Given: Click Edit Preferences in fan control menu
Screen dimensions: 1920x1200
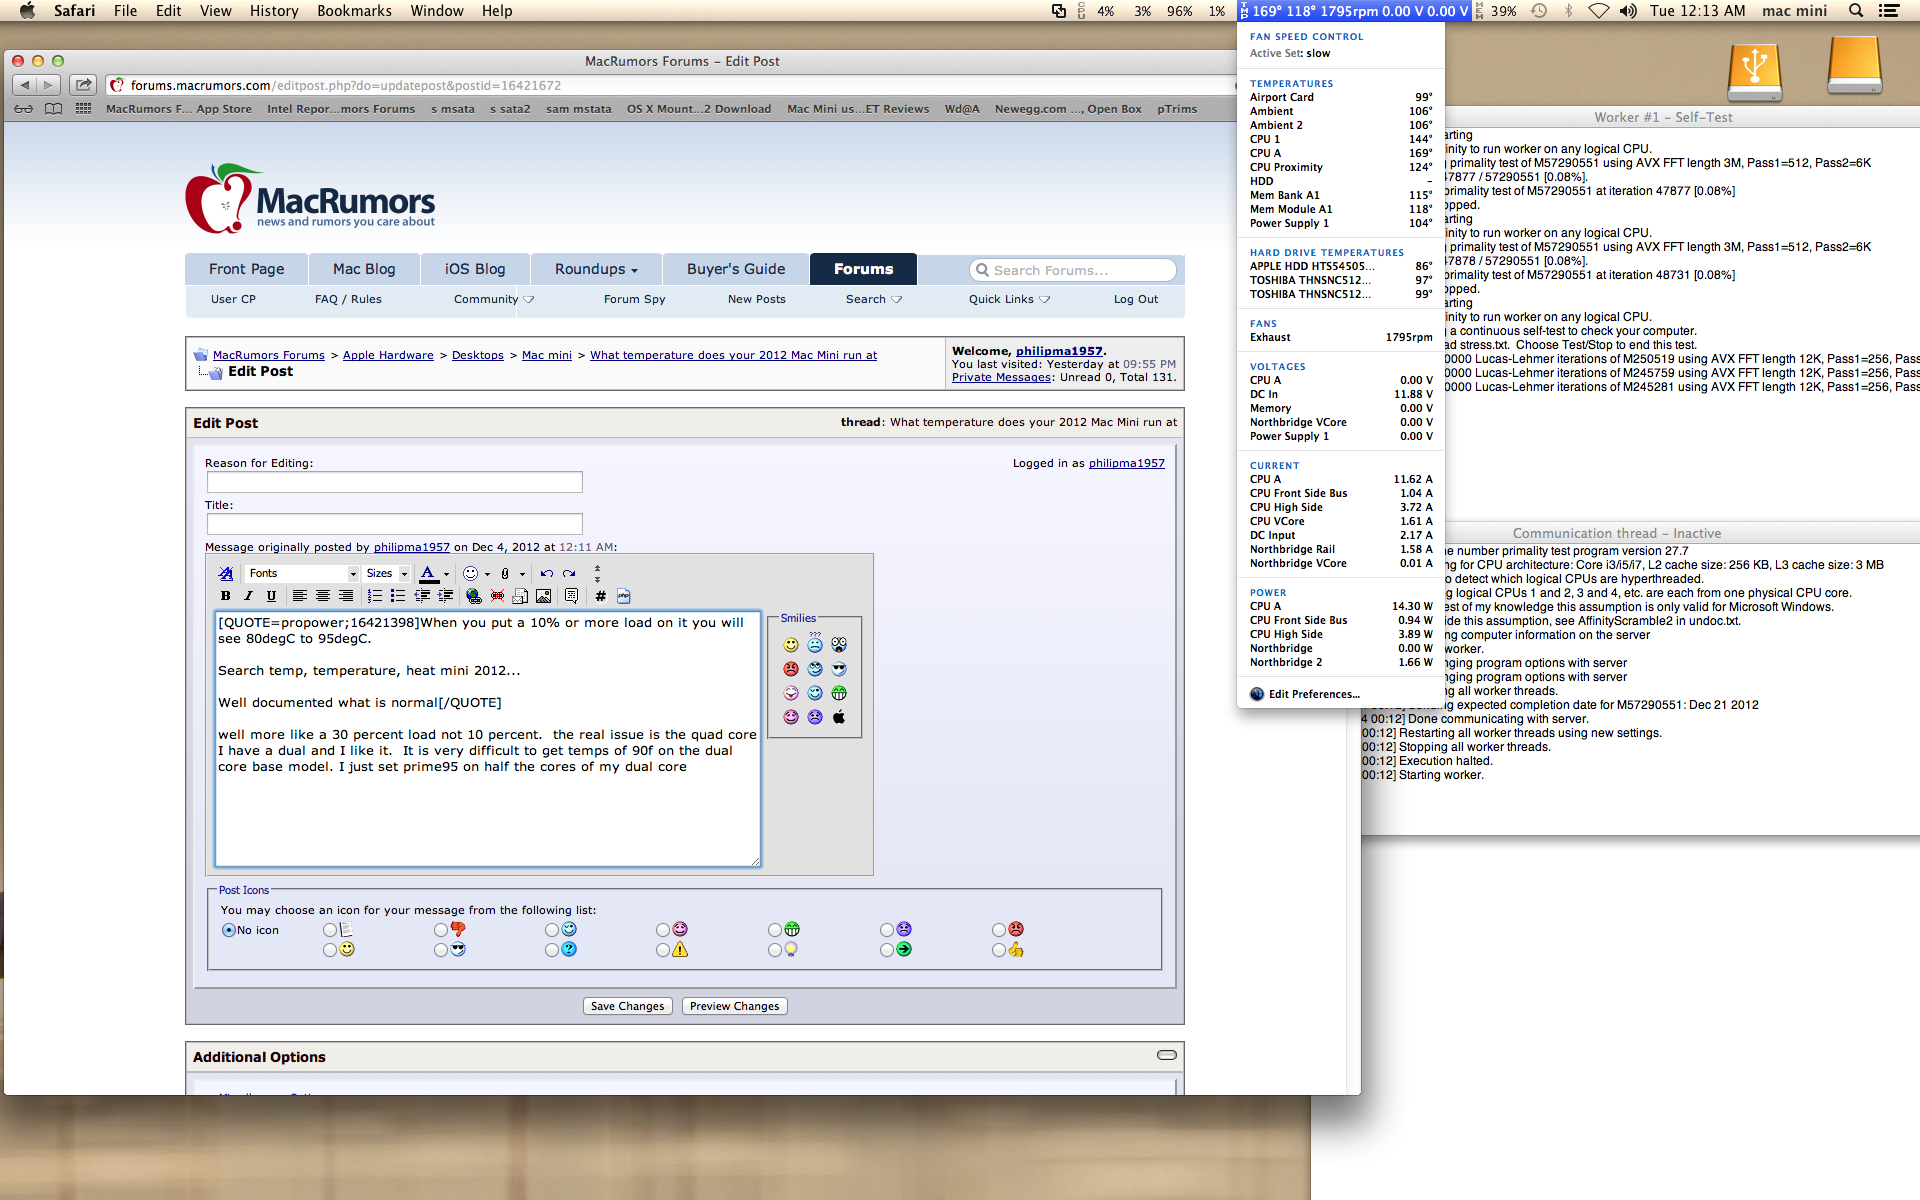Looking at the screenshot, I should pos(1314,694).
